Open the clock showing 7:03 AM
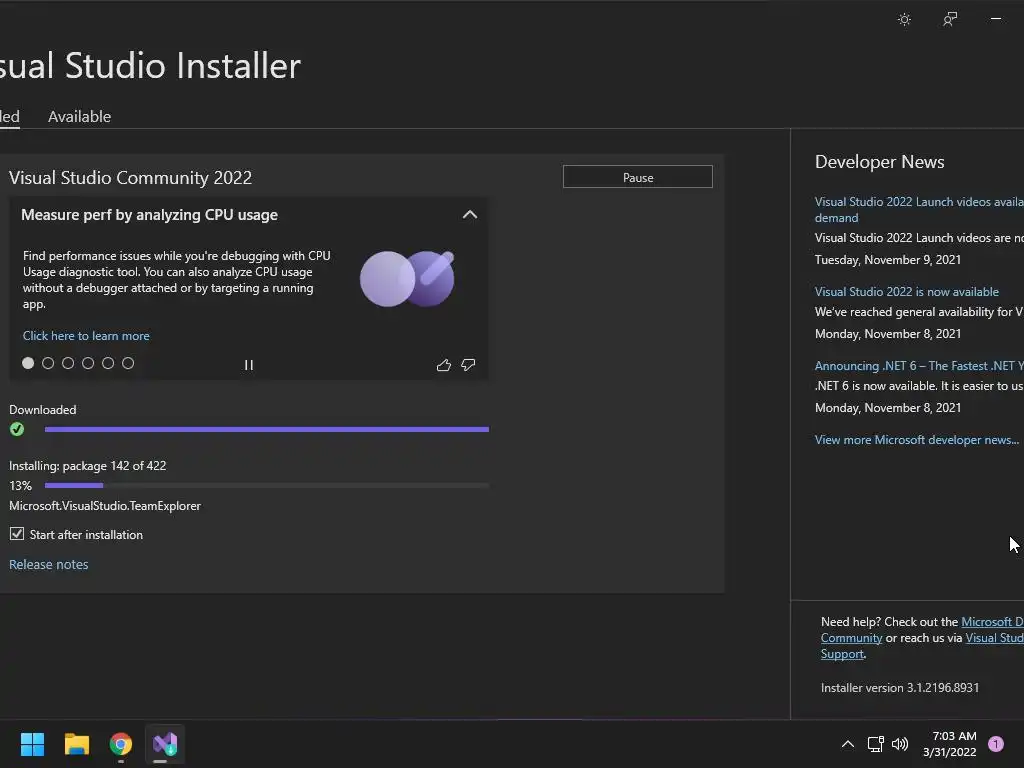Screen dimensions: 1024x768 click(x=950, y=744)
